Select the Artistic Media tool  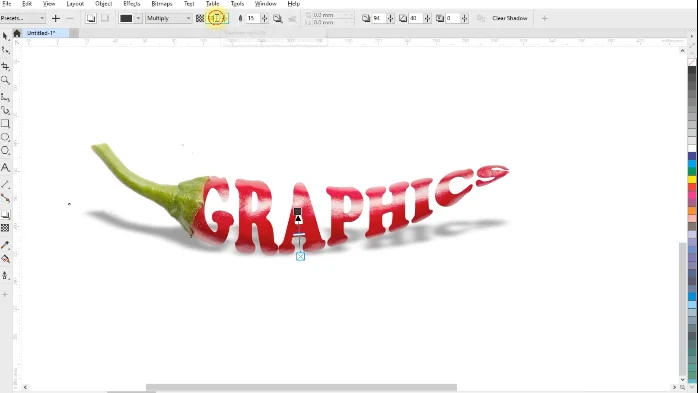tap(5, 110)
